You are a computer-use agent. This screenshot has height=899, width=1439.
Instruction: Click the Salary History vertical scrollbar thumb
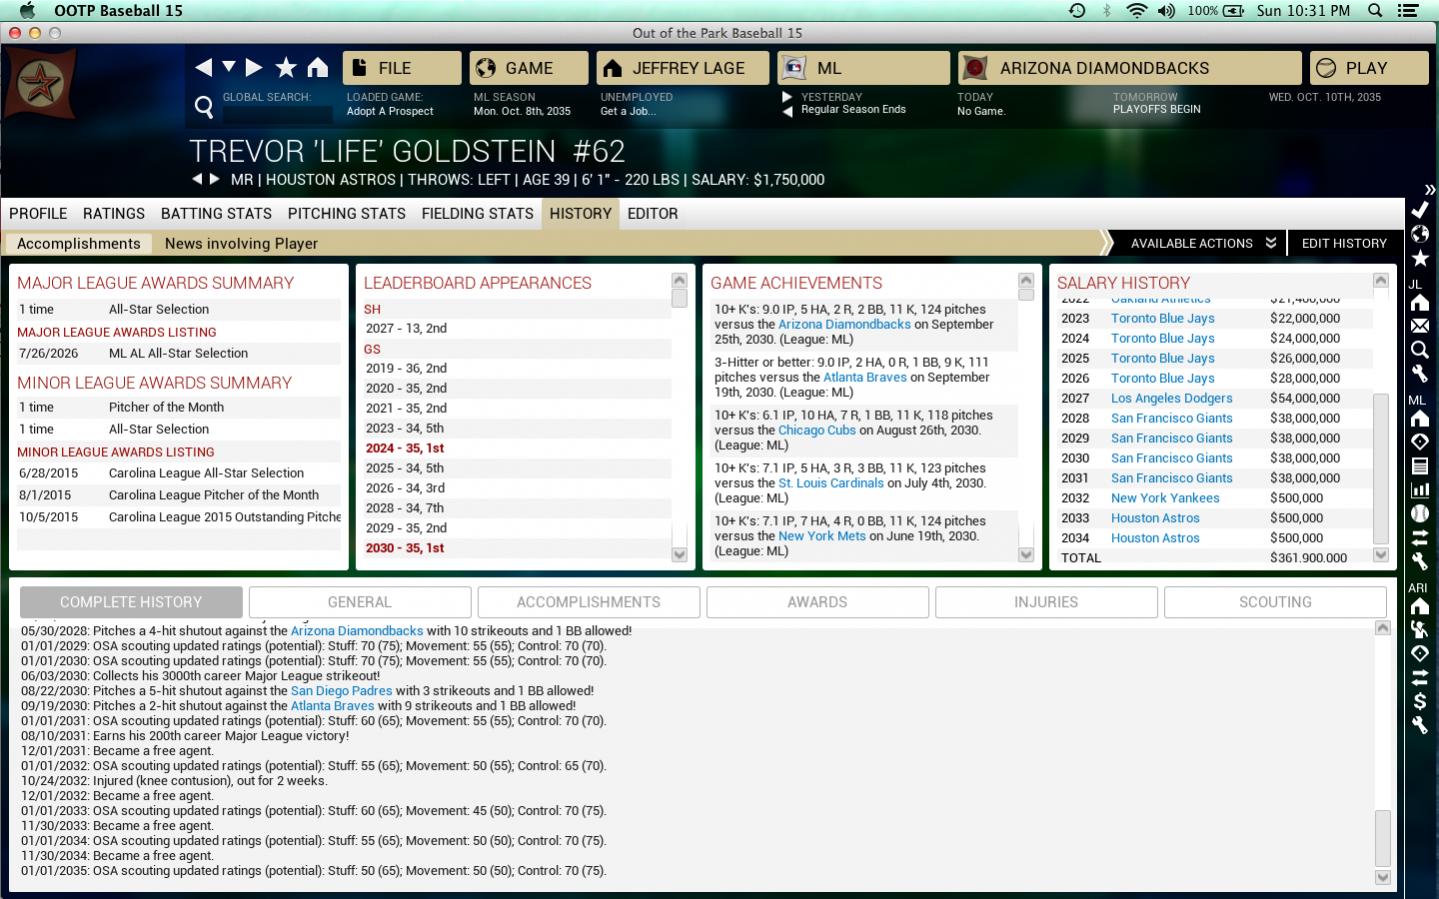tap(1381, 468)
